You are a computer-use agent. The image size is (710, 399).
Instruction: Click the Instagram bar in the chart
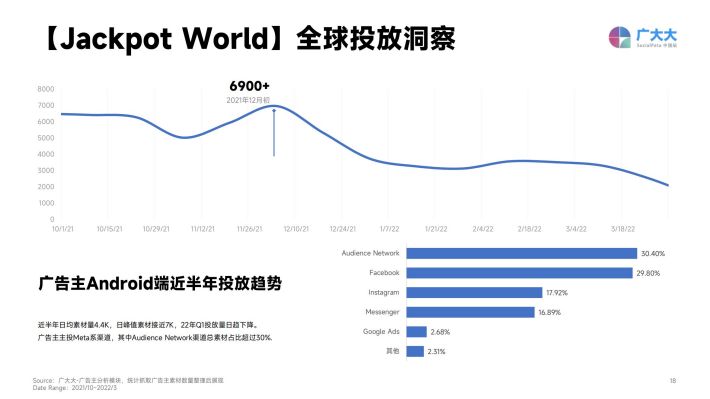474,293
